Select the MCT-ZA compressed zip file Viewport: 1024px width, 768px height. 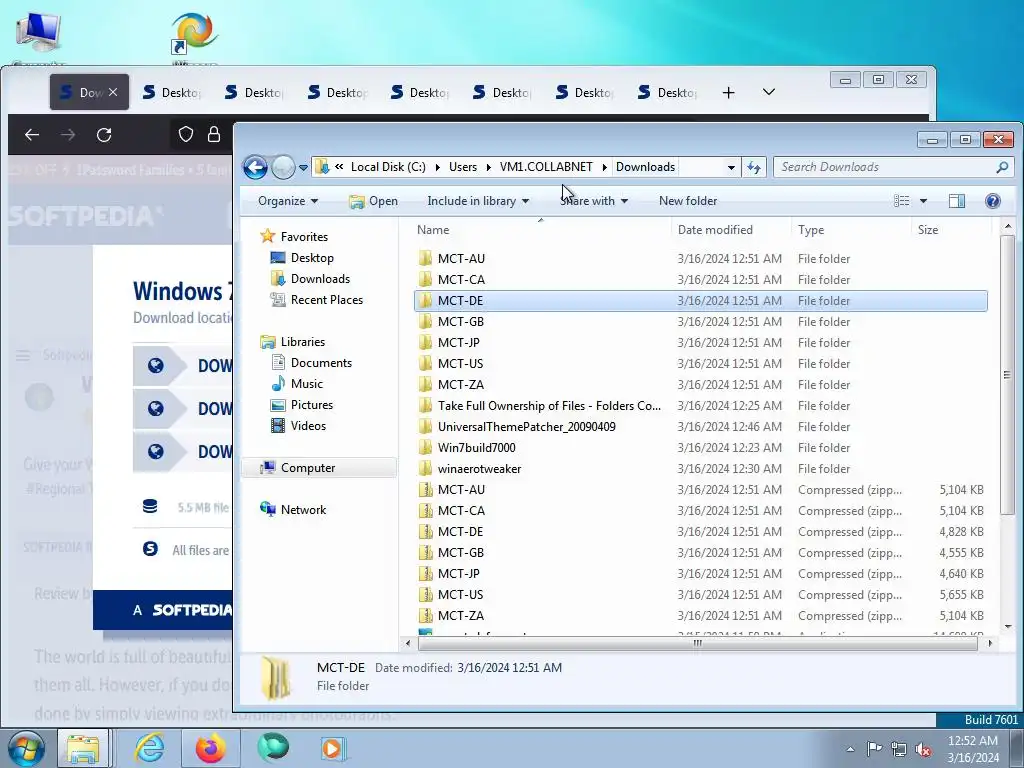click(x=700, y=615)
